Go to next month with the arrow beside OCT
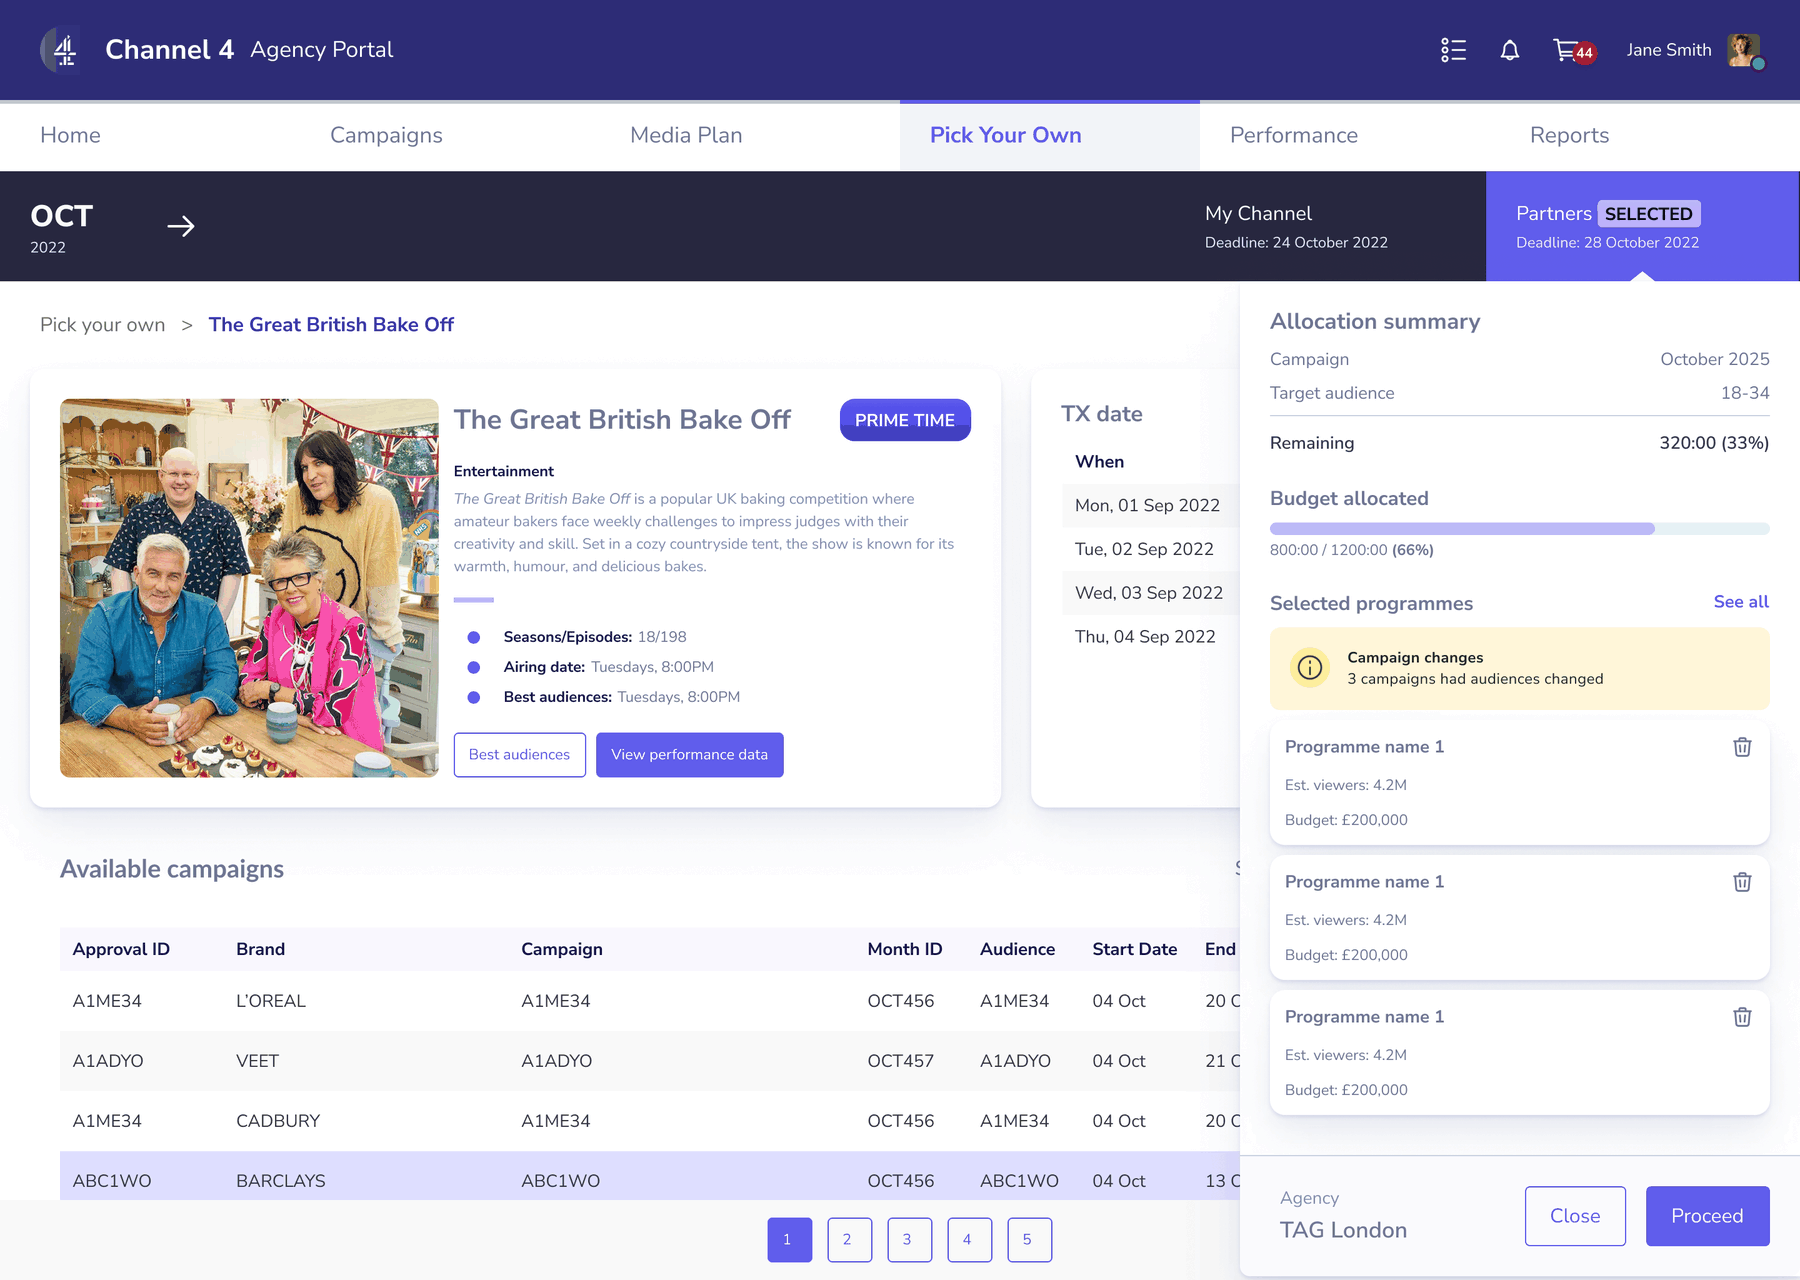The height and width of the screenshot is (1280, 1800). click(x=181, y=226)
